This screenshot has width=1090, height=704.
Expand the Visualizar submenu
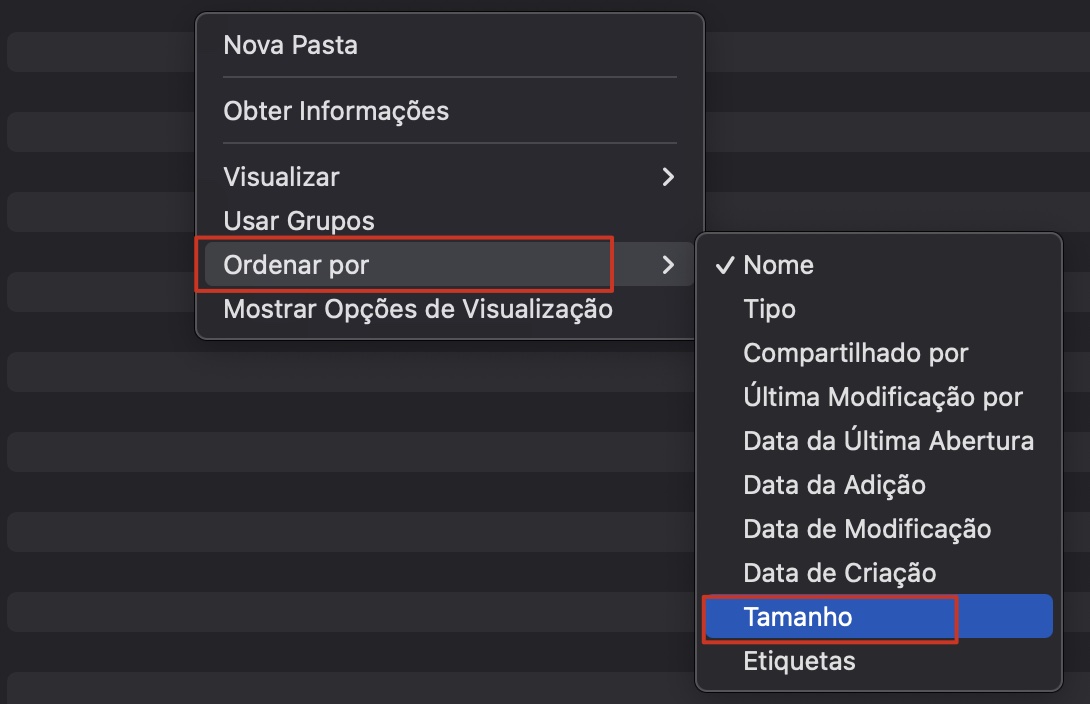tap(280, 177)
